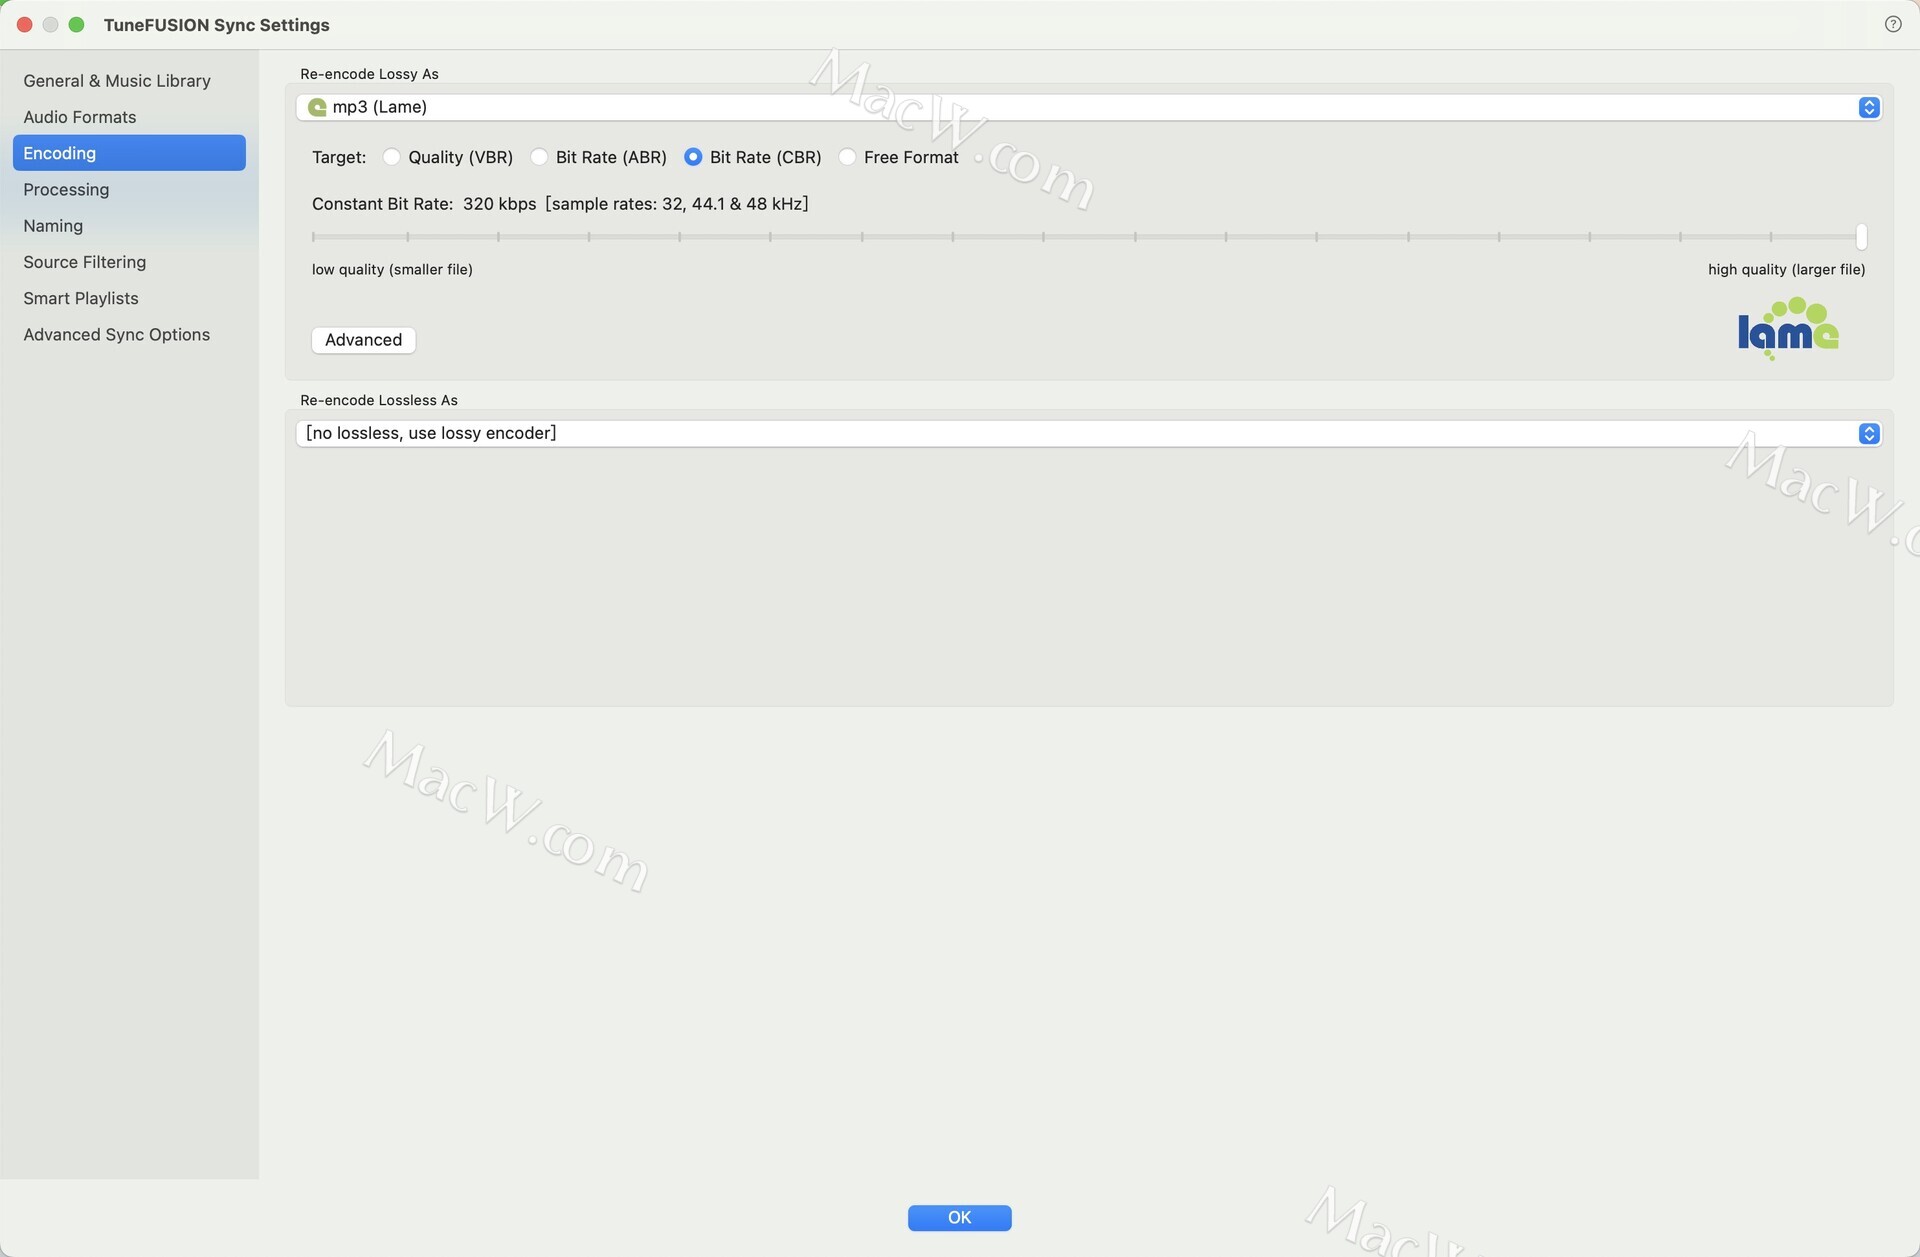Viewport: 1920px width, 1257px height.
Task: Click the 'Re-encode Lossy As' heading
Action: pyautogui.click(x=369, y=74)
